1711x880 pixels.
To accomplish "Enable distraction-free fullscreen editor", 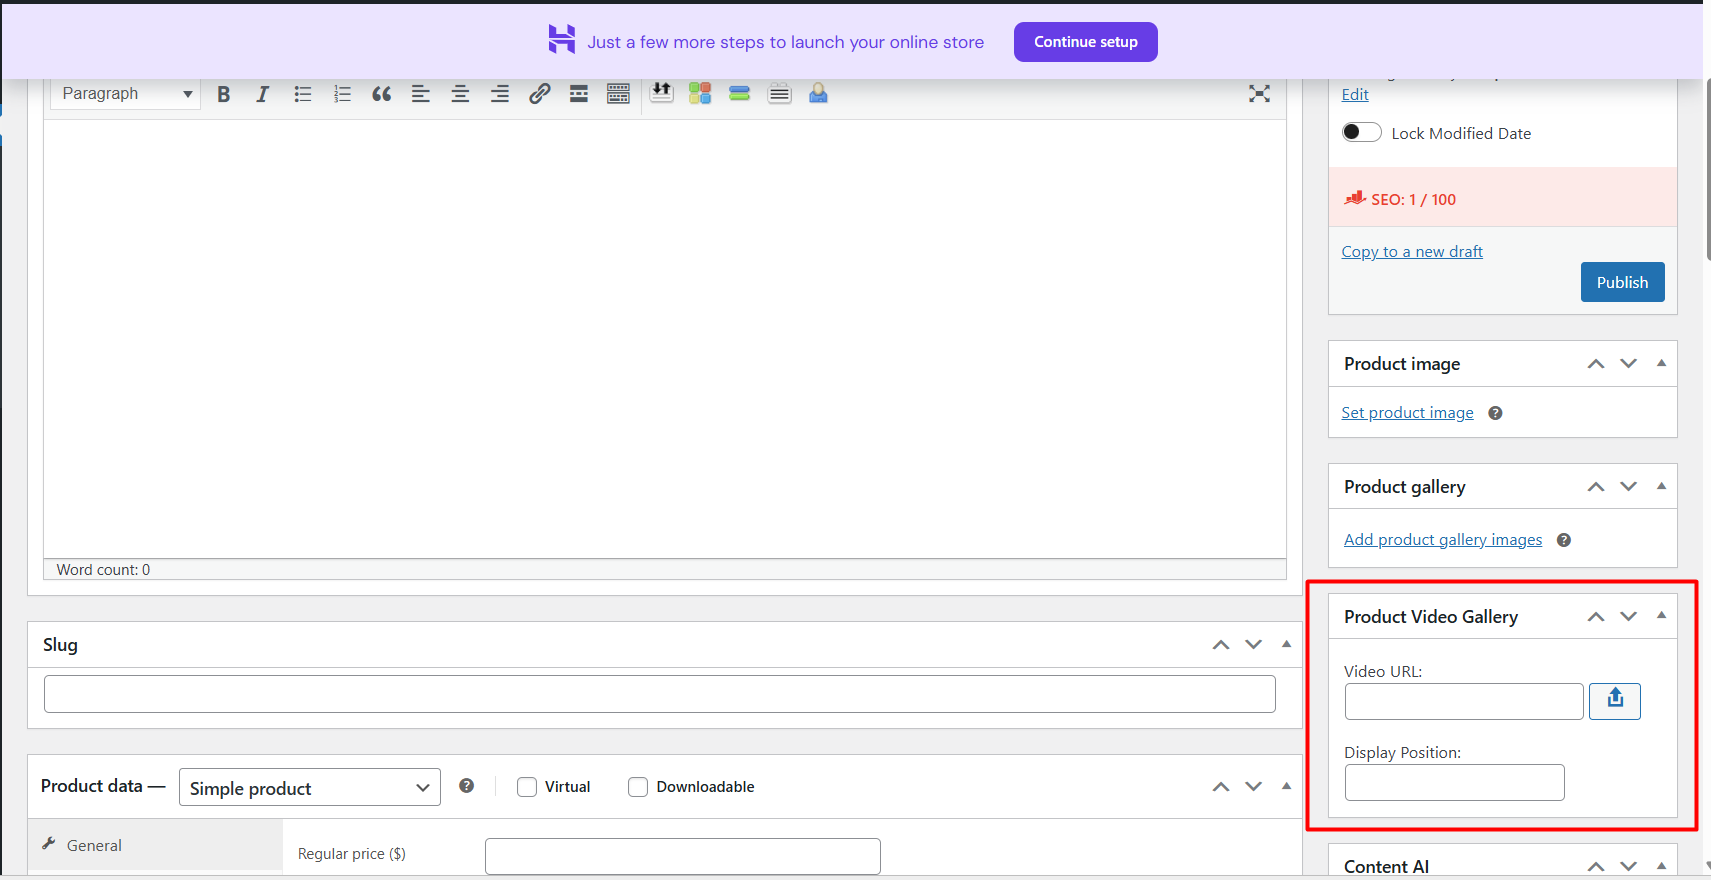I will (1259, 94).
